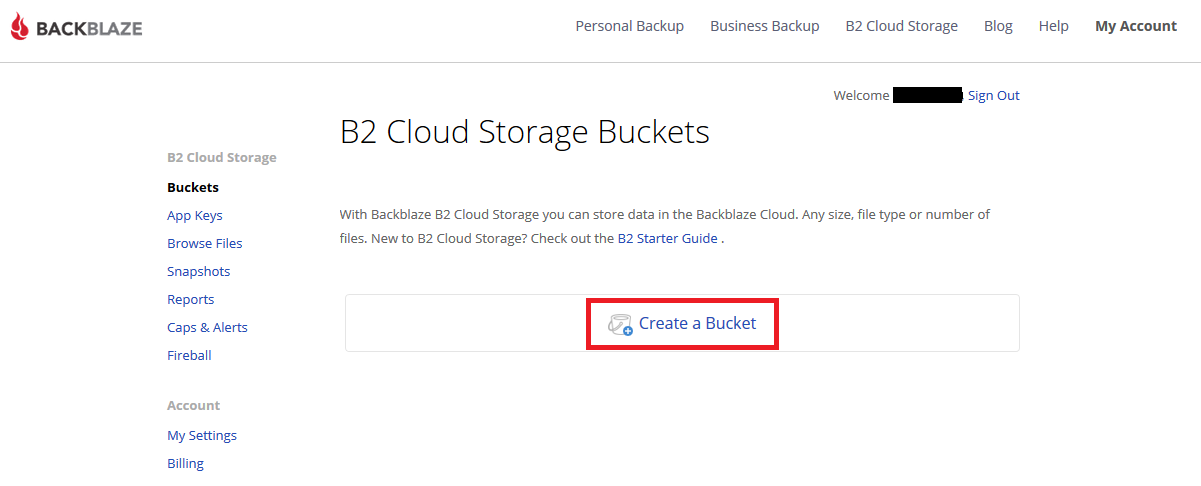Go to B2 Cloud Storage in top navigation
1201x486 pixels.
tap(901, 26)
